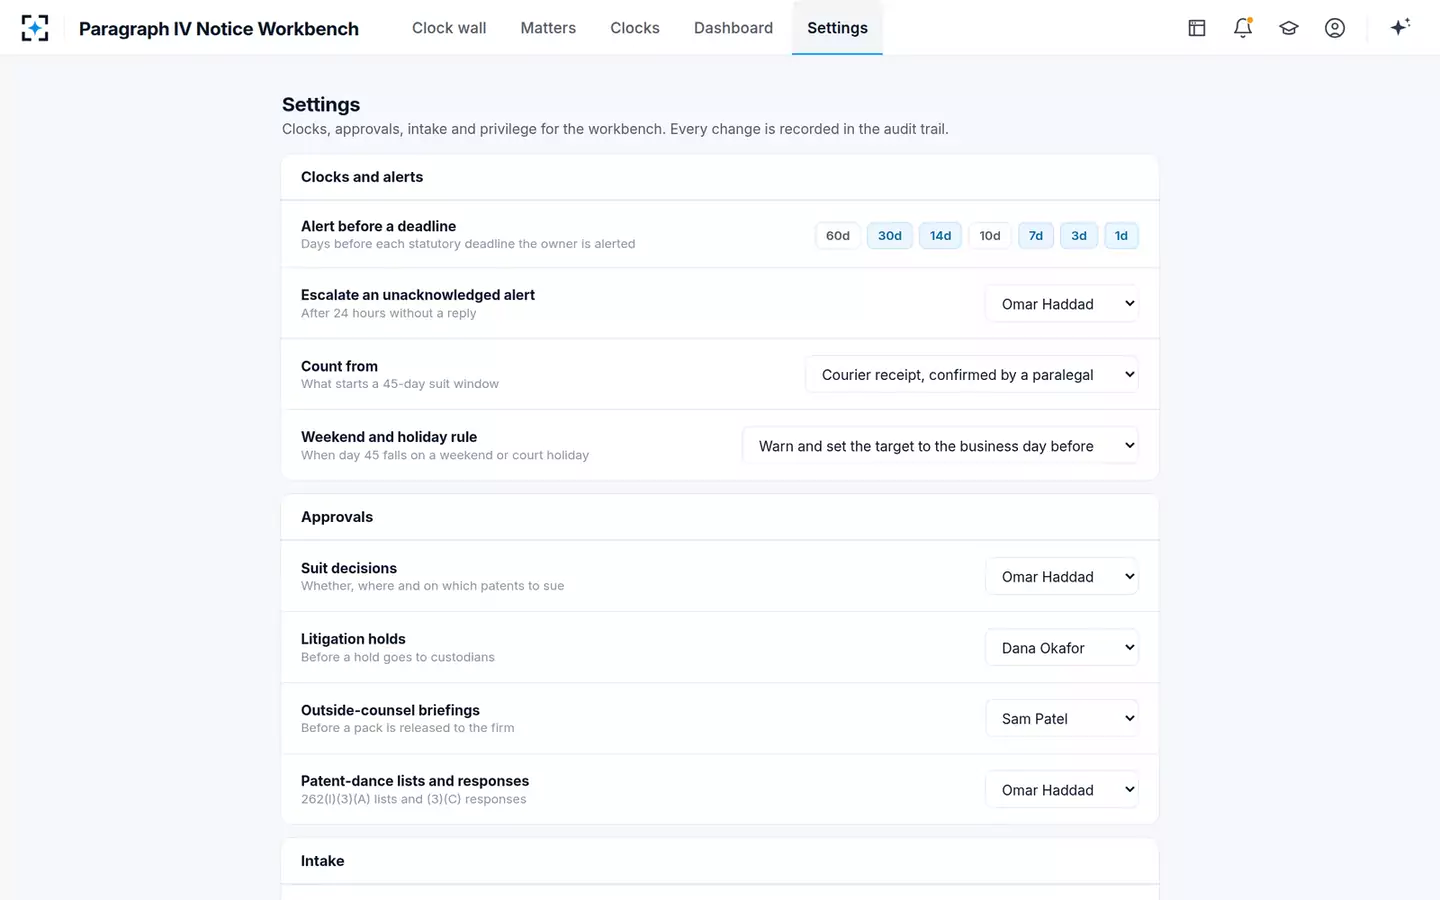
Task: Click 'What starts a 45-day suit window'
Action: 400,384
